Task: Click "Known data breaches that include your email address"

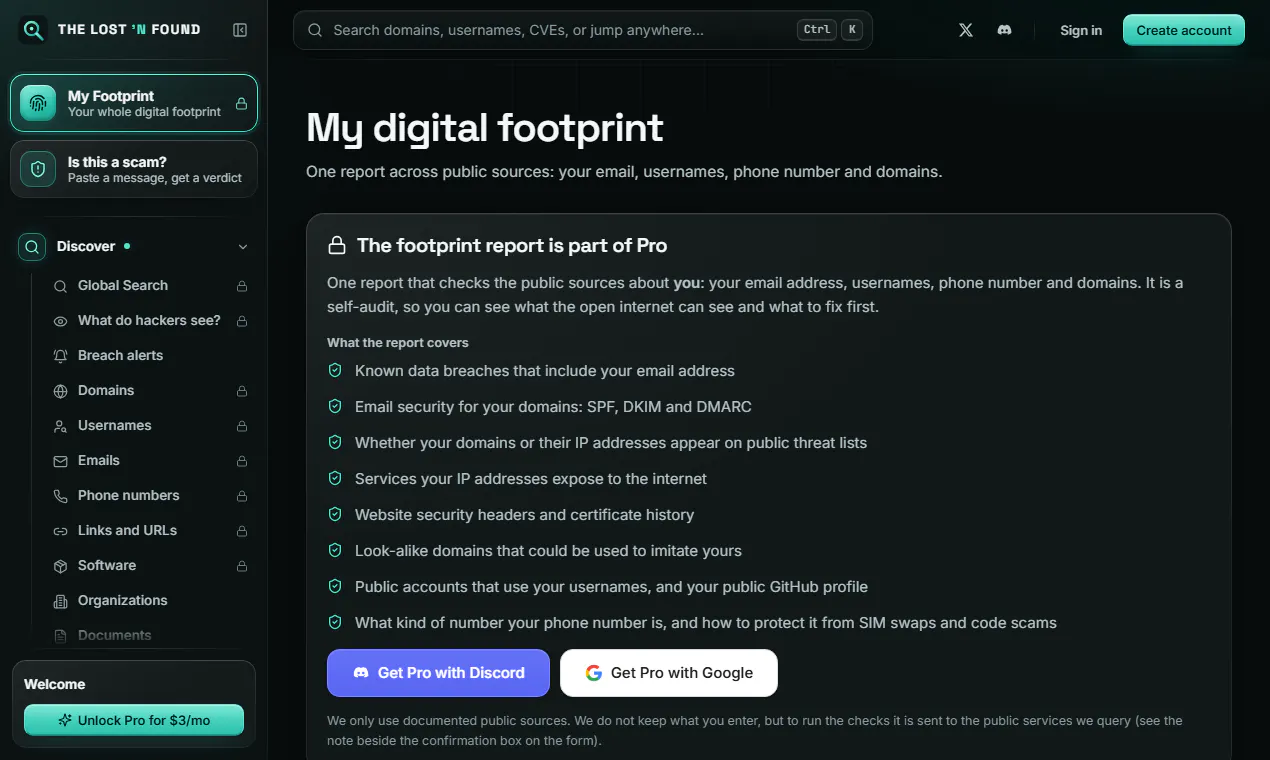Action: pos(545,371)
